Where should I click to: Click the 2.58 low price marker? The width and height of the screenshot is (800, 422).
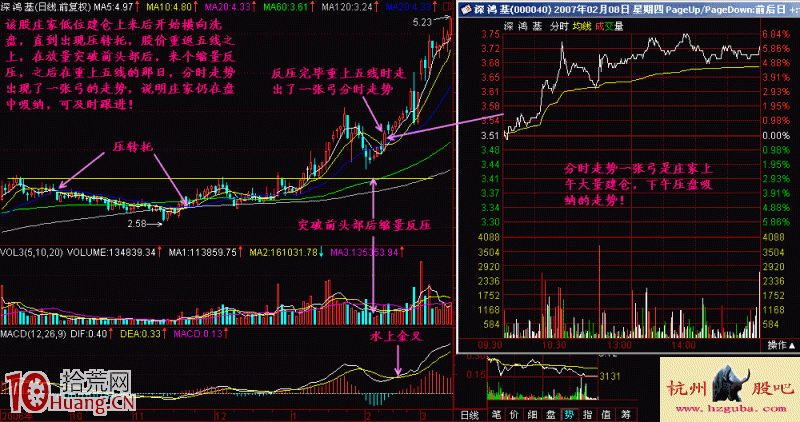[136, 224]
